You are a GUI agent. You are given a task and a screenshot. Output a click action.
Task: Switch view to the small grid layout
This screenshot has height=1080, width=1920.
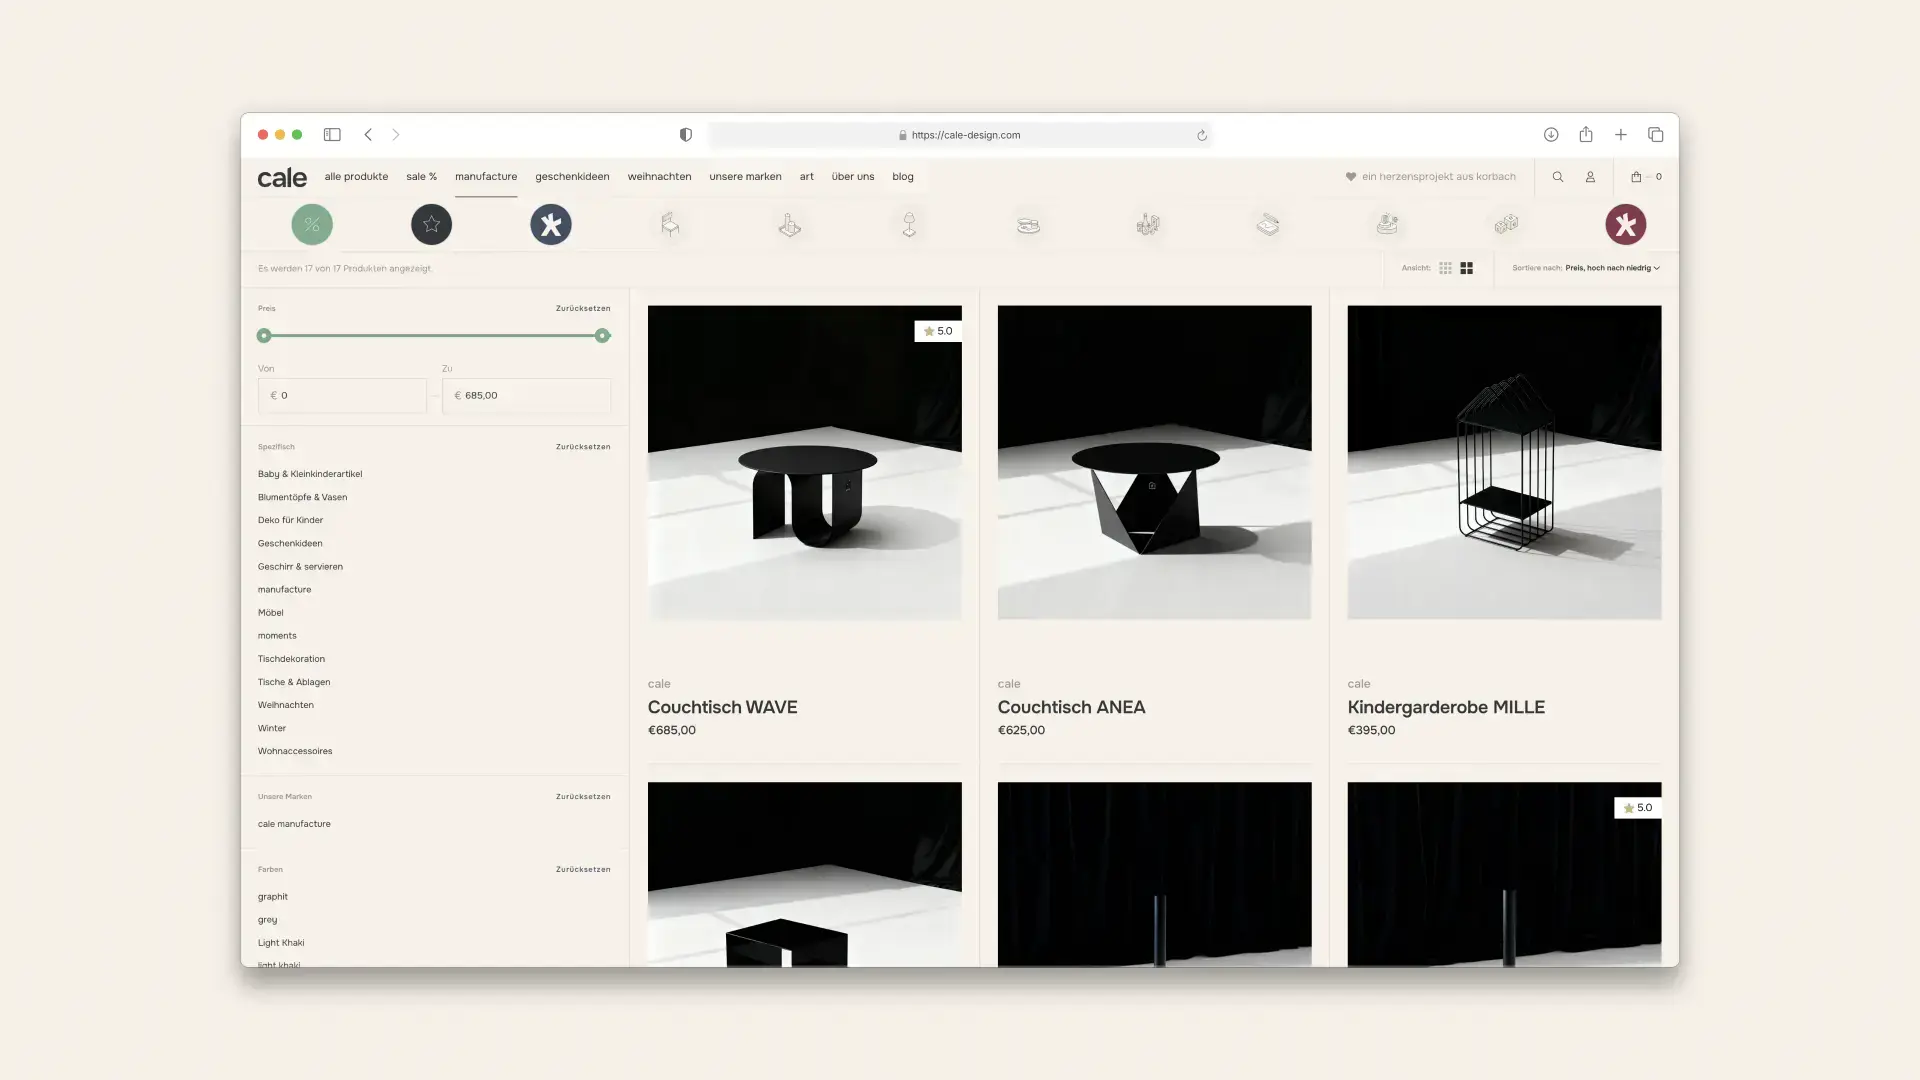(x=1445, y=268)
